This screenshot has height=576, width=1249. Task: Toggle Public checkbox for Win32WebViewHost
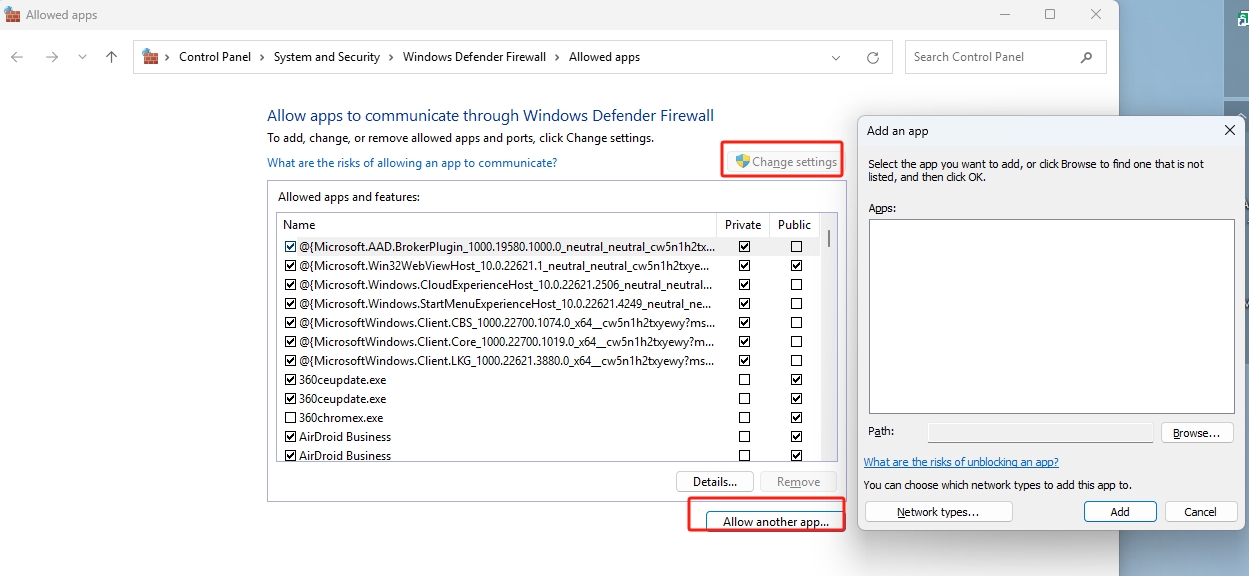pos(796,266)
